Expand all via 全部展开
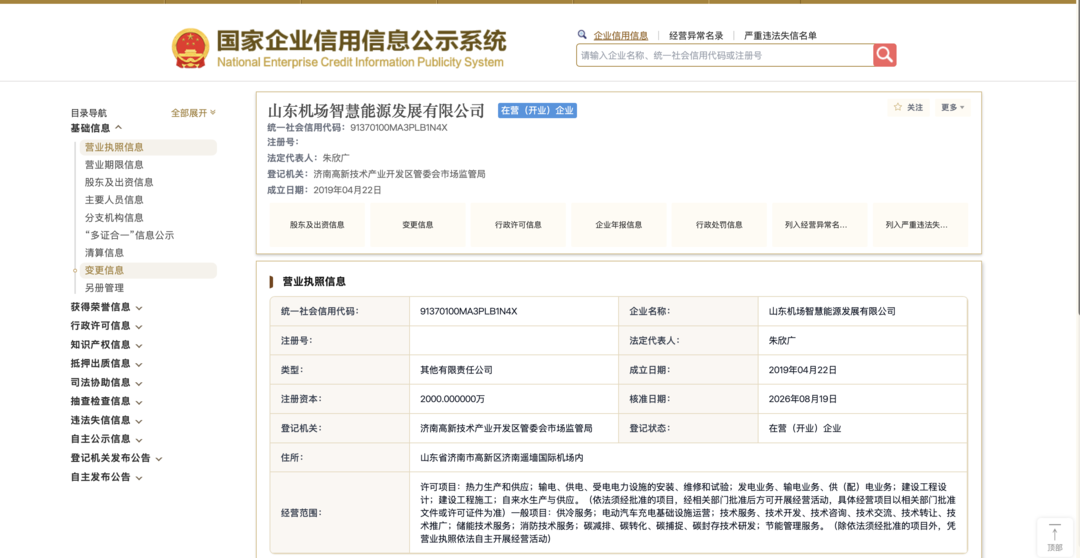This screenshot has height=558, width=1080. click(x=193, y=113)
